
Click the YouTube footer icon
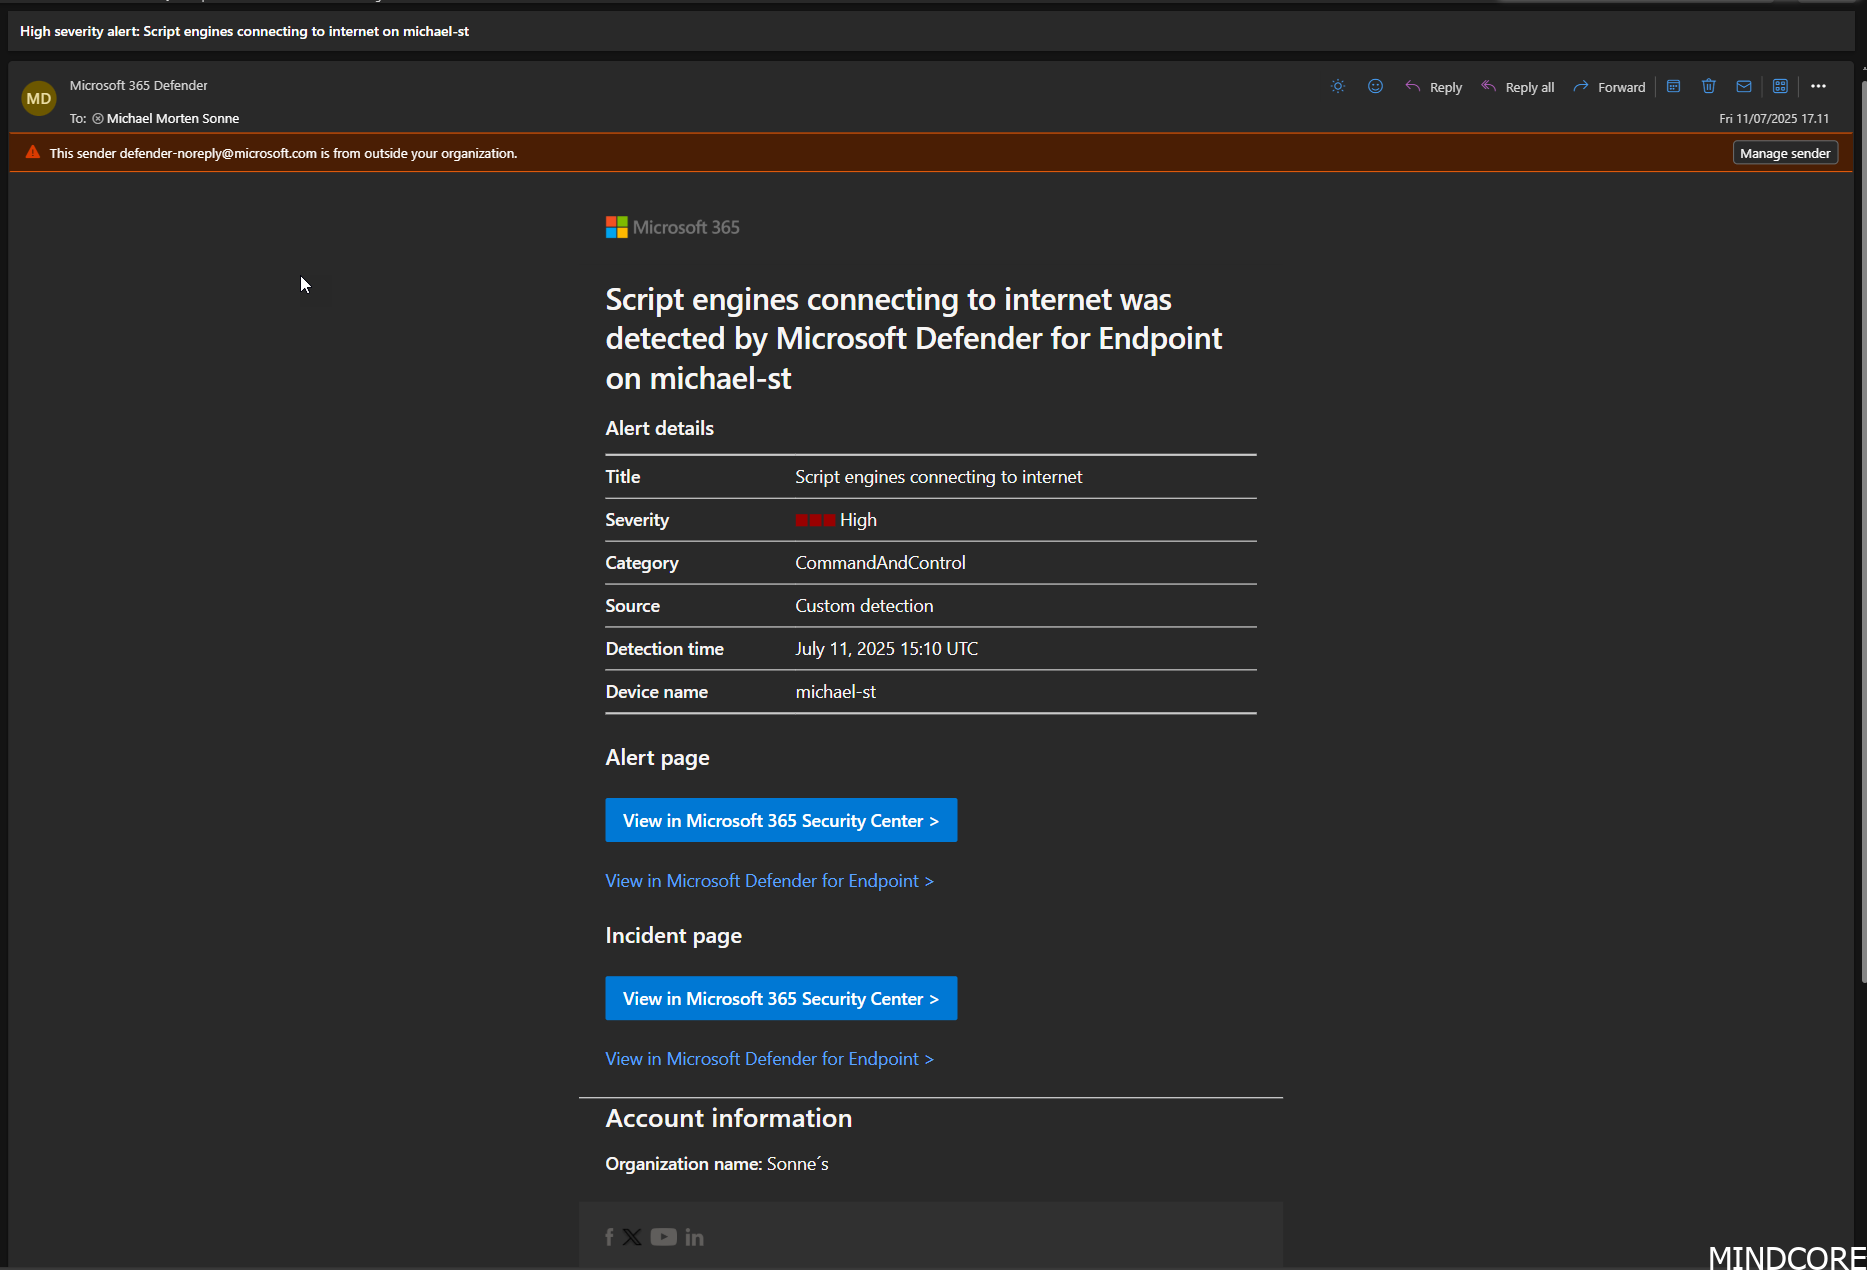click(x=663, y=1238)
